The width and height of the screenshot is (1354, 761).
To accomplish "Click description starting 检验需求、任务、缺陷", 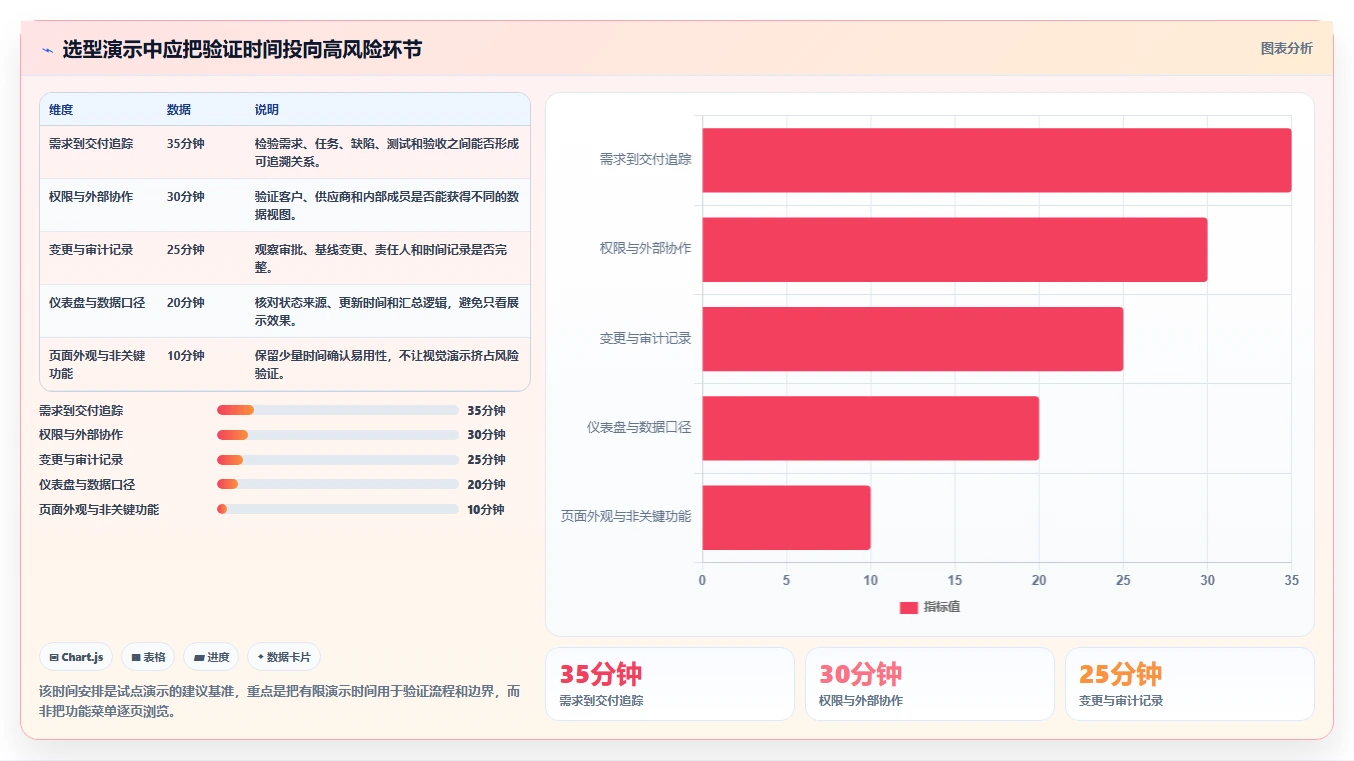I will [x=387, y=152].
